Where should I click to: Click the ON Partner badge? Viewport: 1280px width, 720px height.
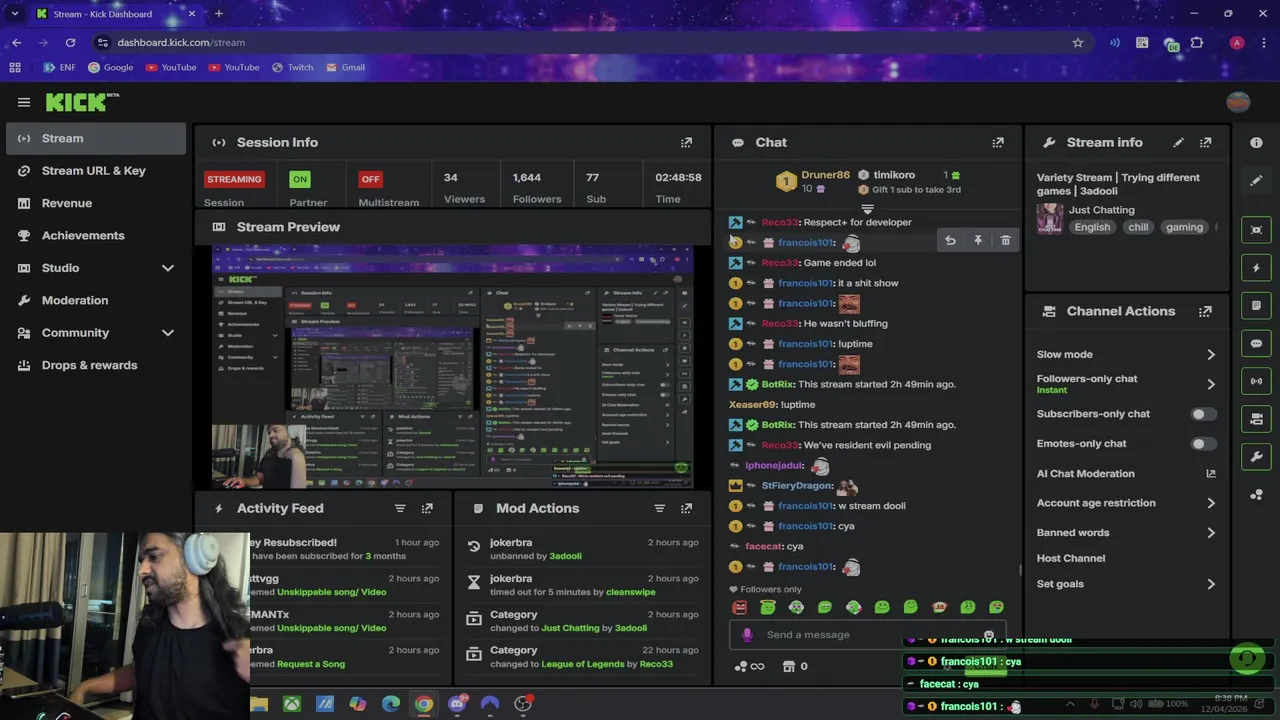[299, 179]
